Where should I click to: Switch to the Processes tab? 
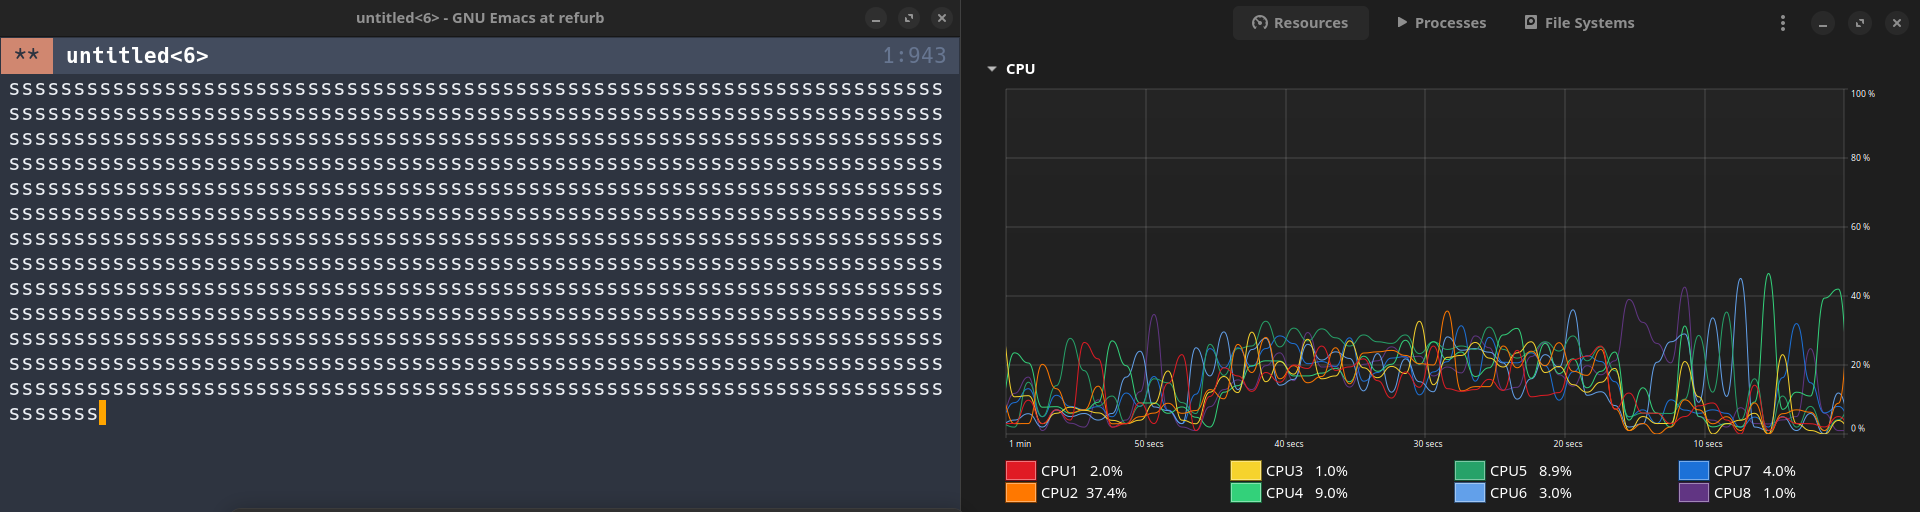(1441, 23)
